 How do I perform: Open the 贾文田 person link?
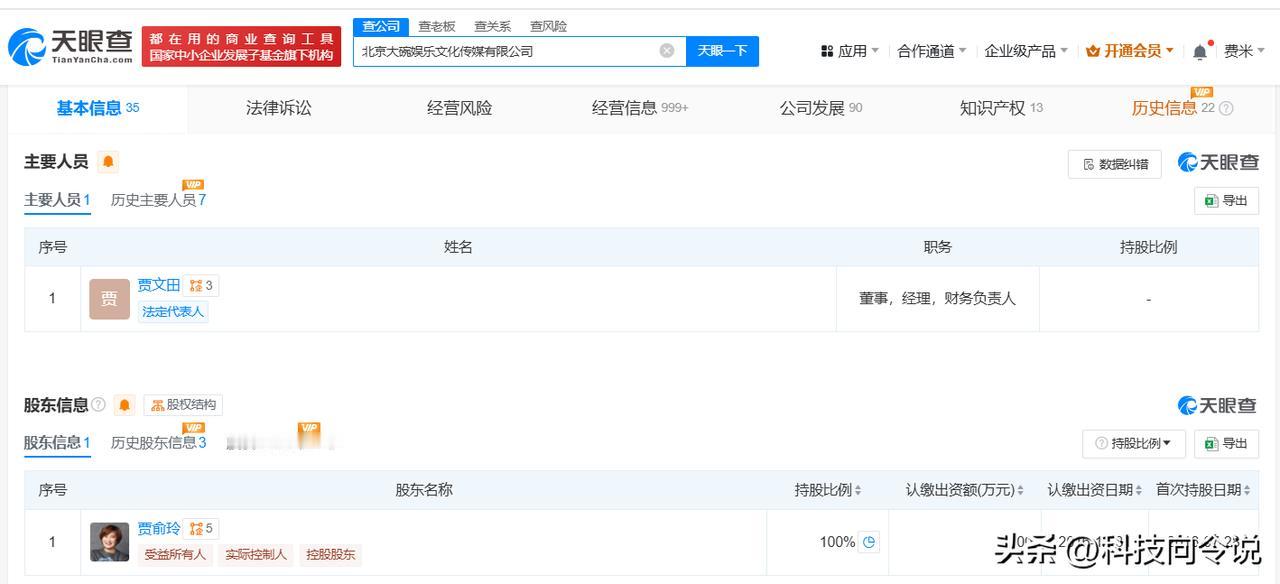pyautogui.click(x=158, y=285)
